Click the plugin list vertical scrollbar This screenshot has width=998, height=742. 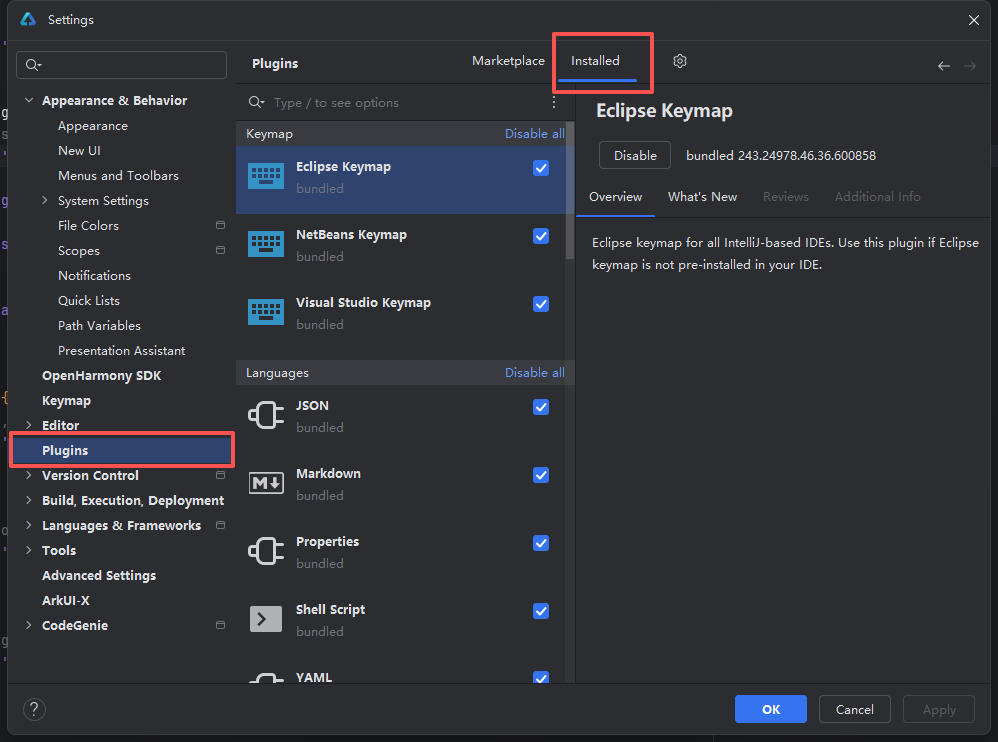(570, 191)
